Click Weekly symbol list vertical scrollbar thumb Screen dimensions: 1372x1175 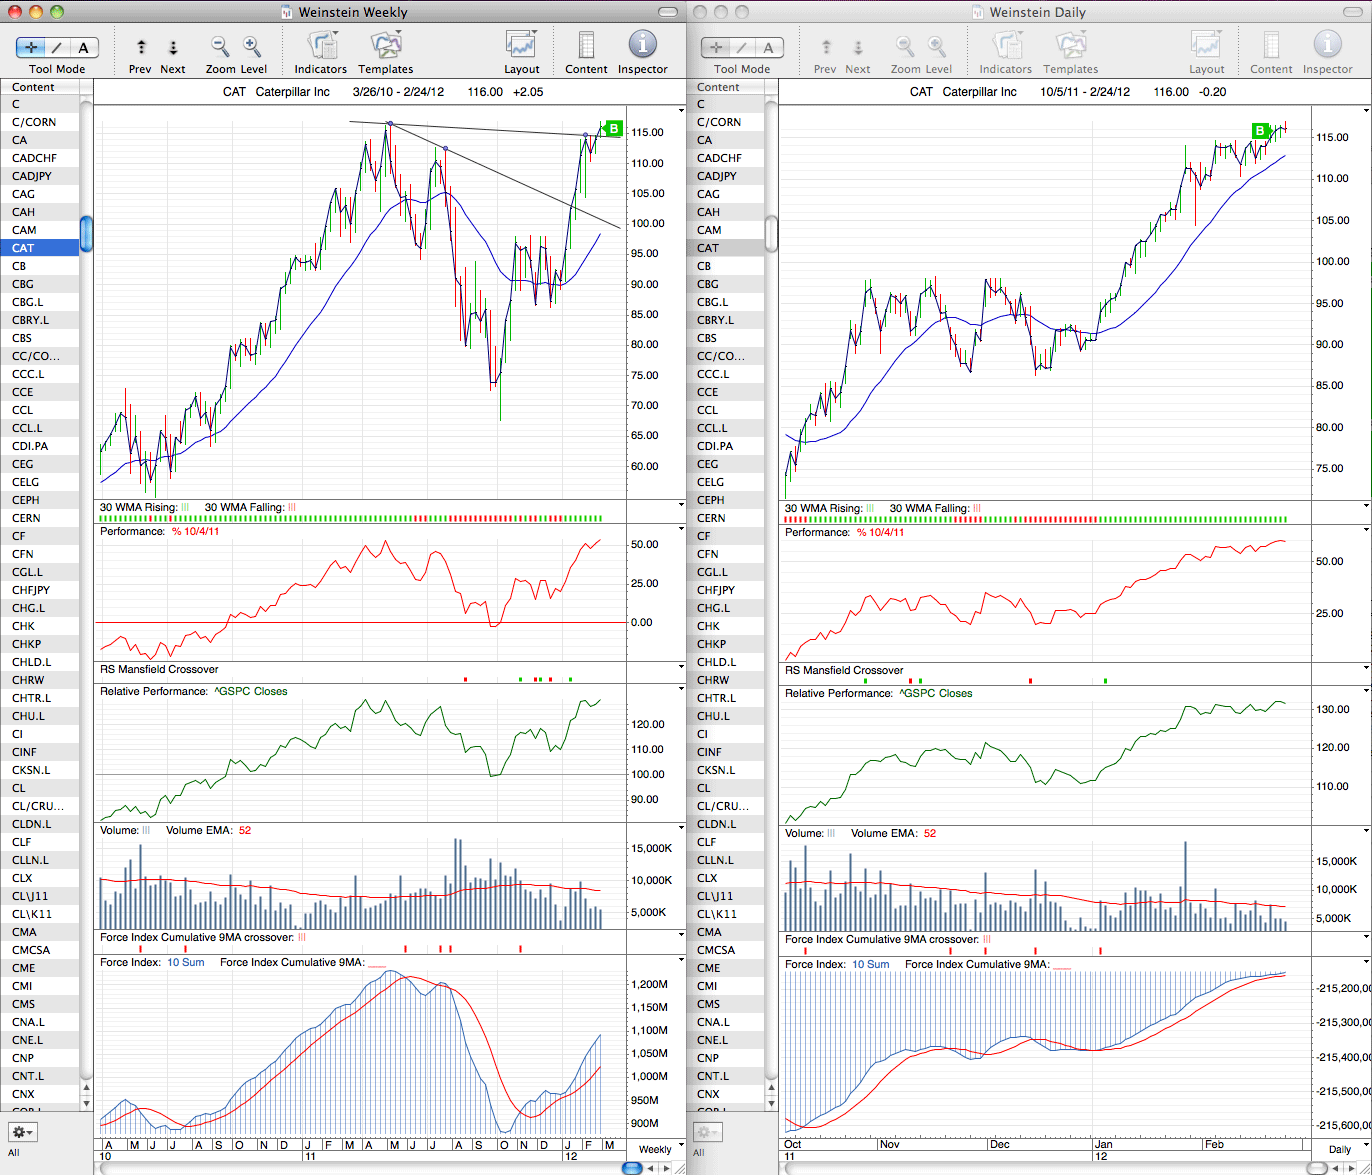click(x=86, y=233)
